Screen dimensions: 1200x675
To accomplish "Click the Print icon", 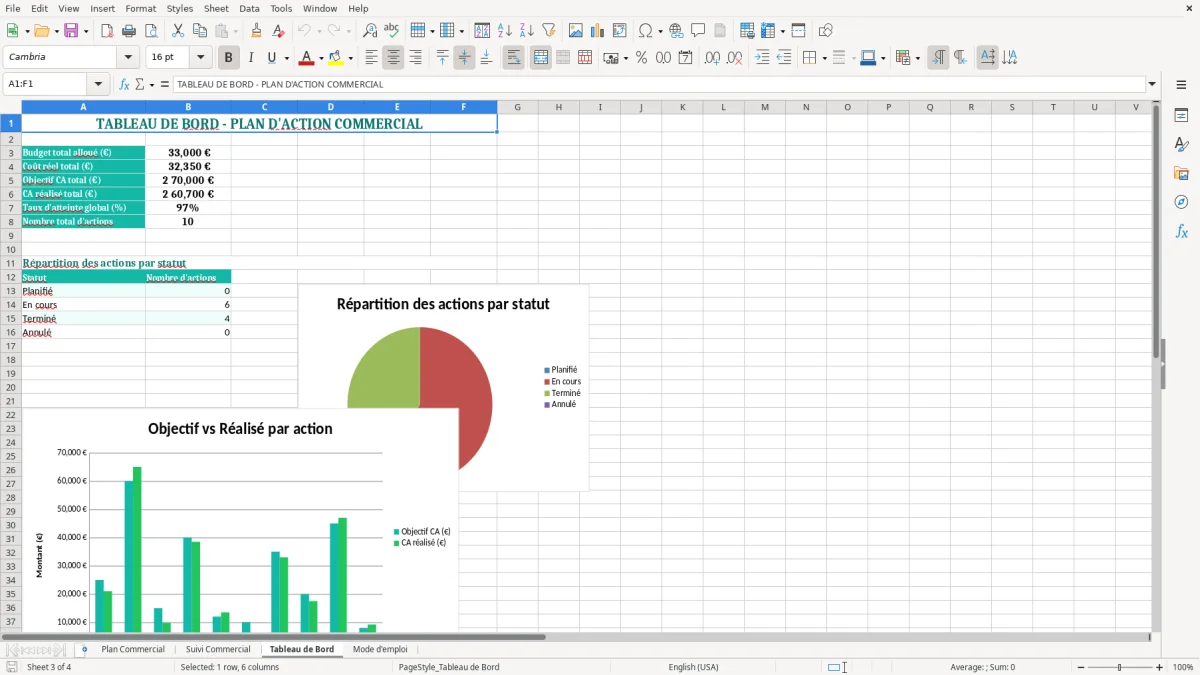I will [129, 31].
